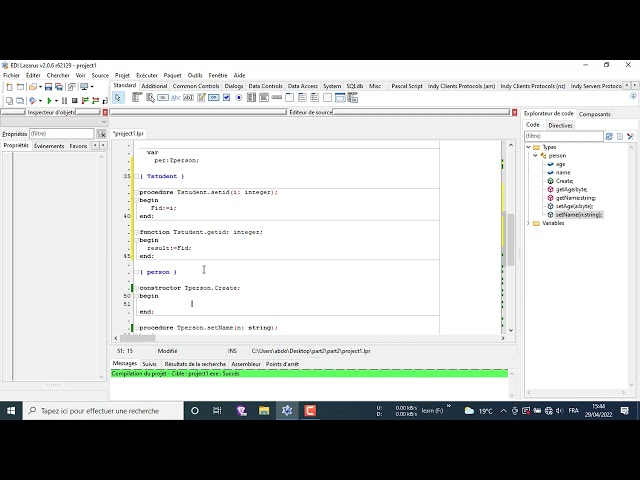Click the desktop monitor toolbar icon
640x480 pixels.
pos(84,87)
